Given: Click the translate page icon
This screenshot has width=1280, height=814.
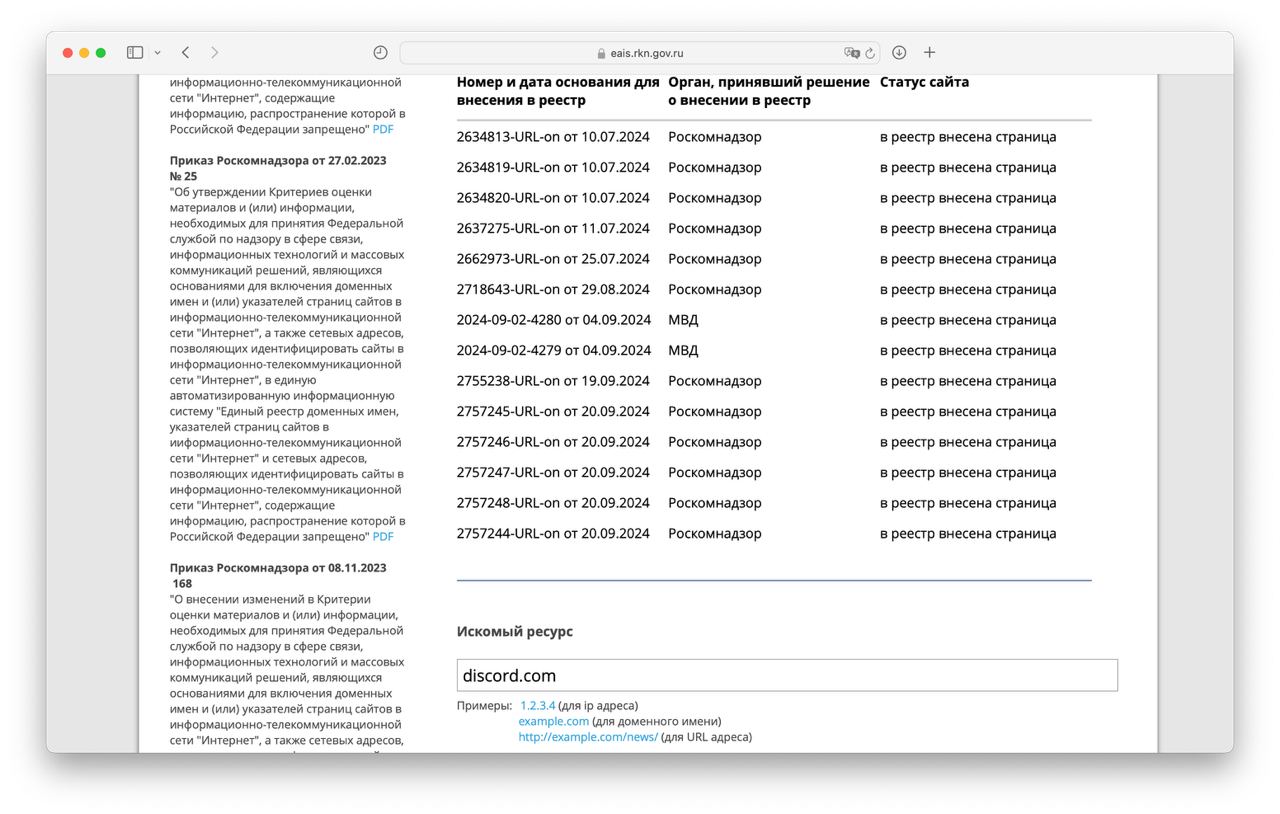Looking at the screenshot, I should point(851,53).
